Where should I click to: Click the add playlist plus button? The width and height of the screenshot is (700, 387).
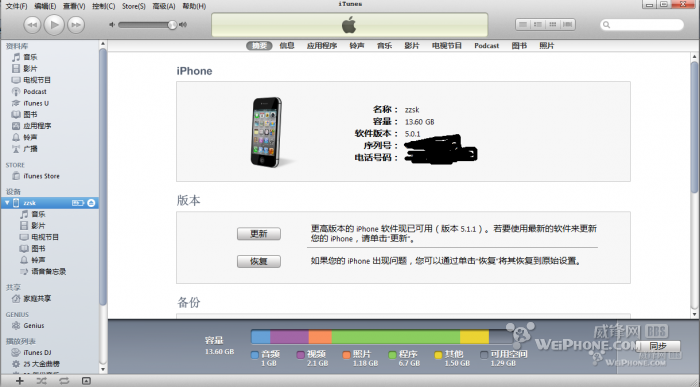tap(20, 381)
